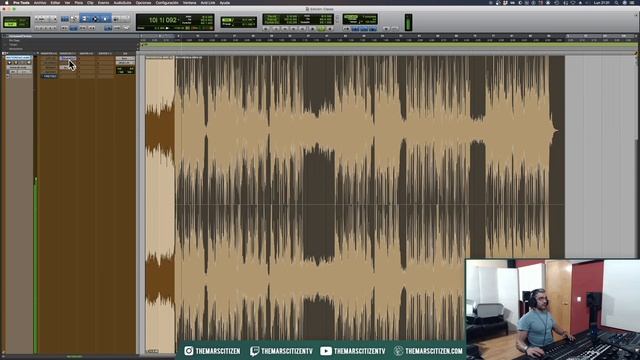Open the Evento menu
Image resolution: width=640 pixels, height=360 pixels.
(x=103, y=2)
